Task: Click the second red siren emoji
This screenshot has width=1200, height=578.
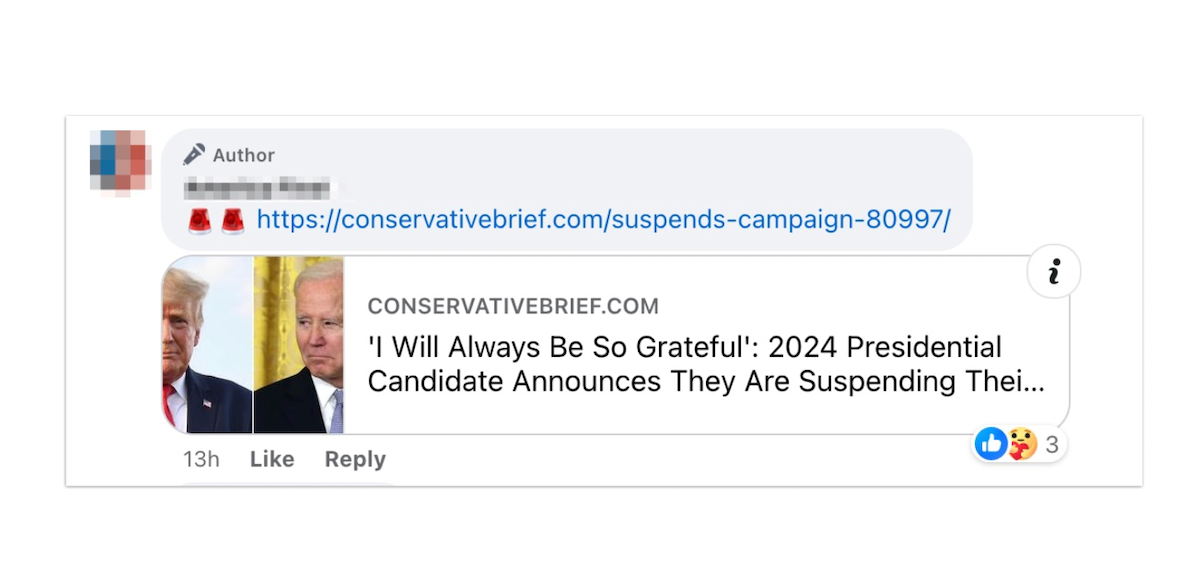Action: (231, 220)
